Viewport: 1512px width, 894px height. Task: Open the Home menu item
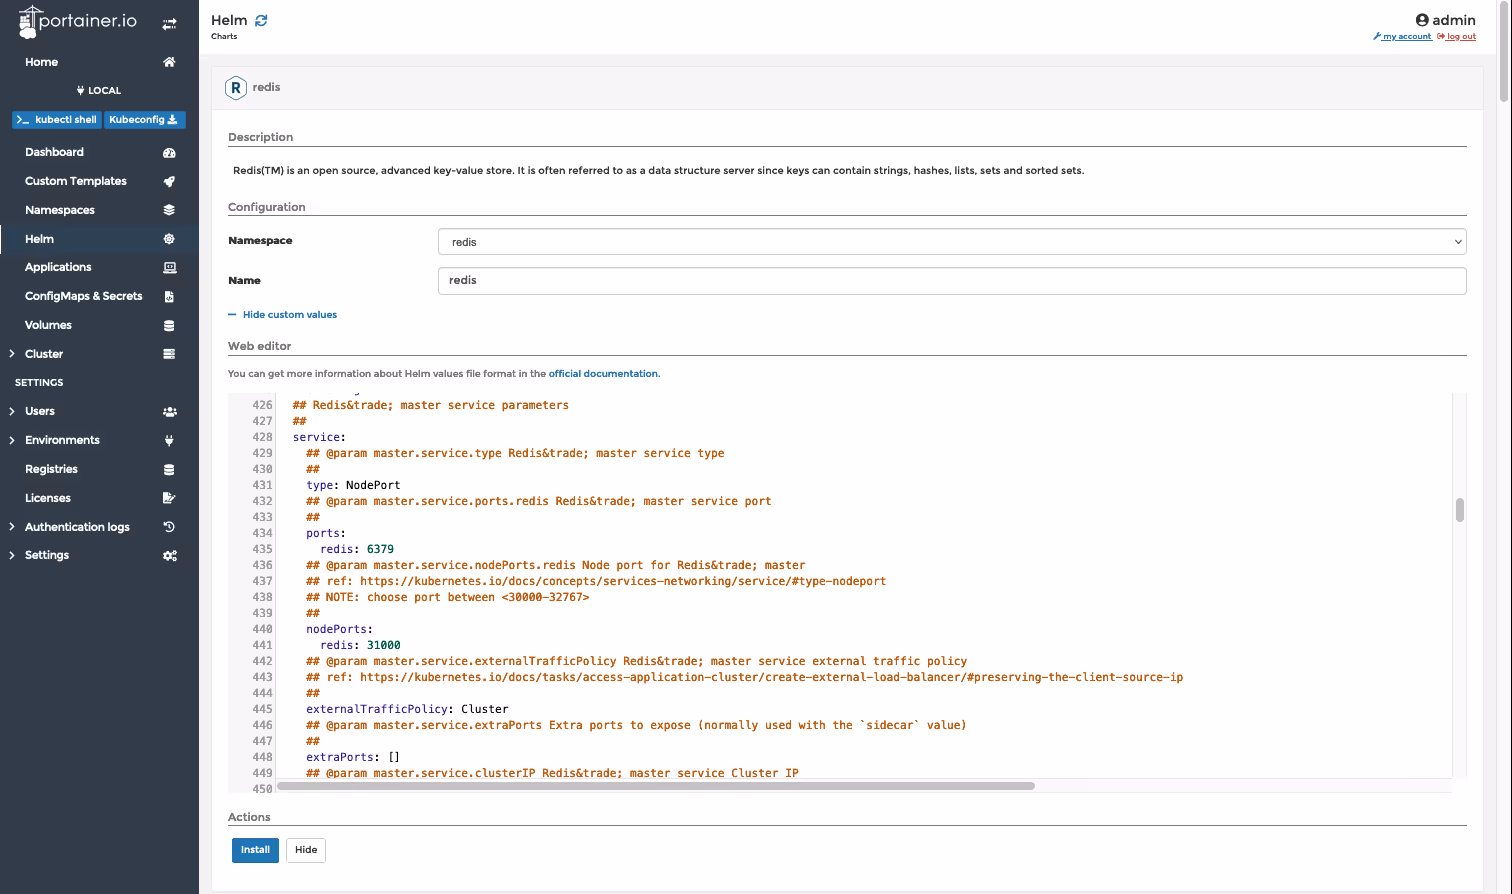tap(41, 62)
